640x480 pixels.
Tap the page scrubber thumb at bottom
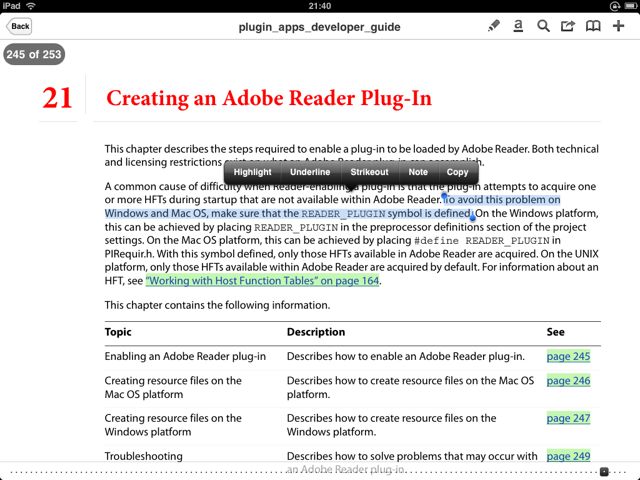coord(604,472)
